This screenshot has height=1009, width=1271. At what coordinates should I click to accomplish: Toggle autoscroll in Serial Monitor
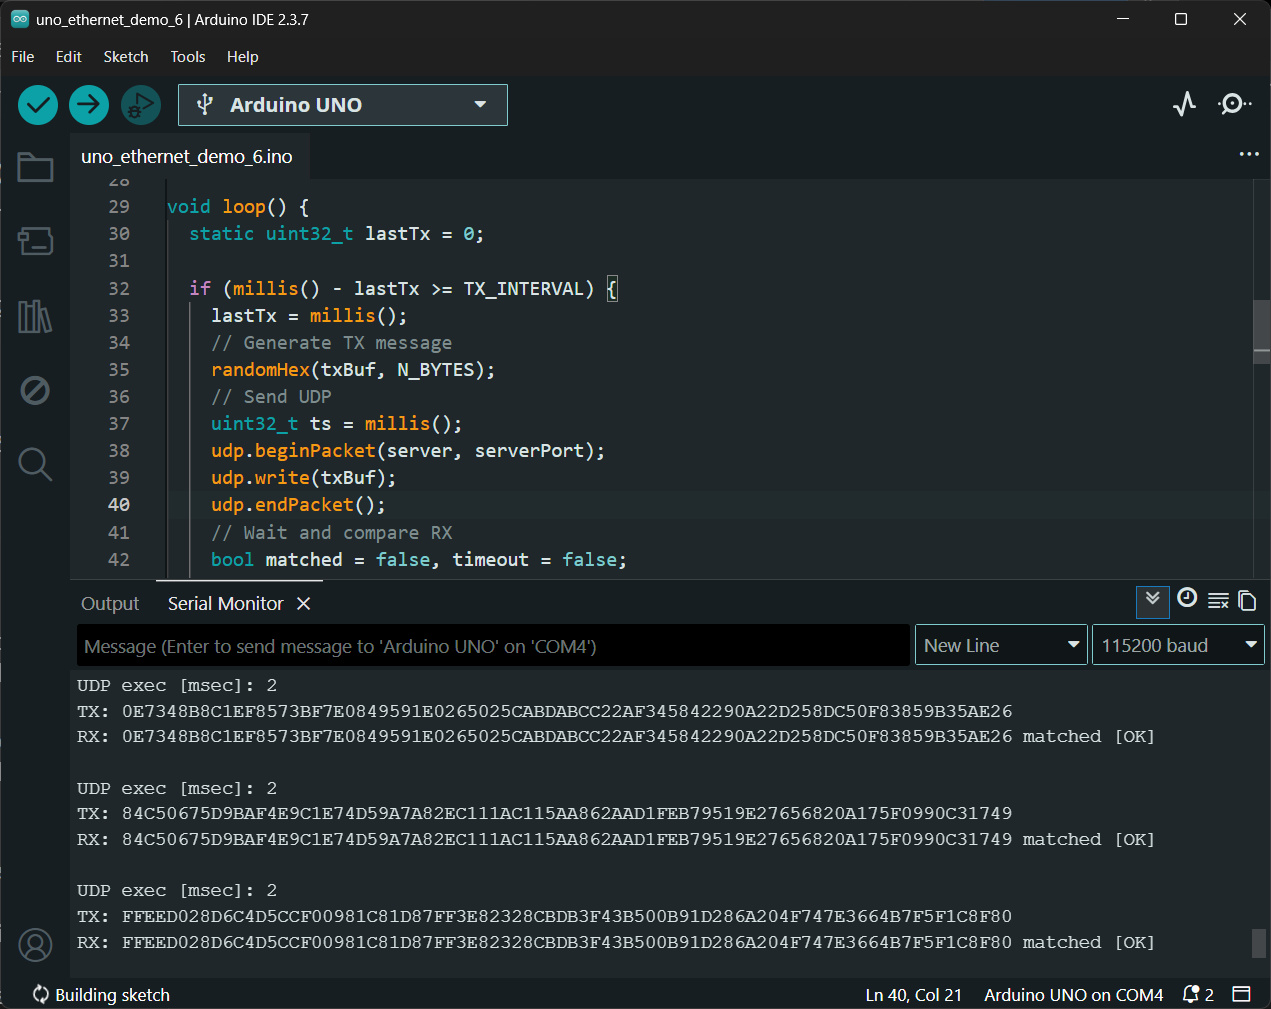(x=1152, y=600)
